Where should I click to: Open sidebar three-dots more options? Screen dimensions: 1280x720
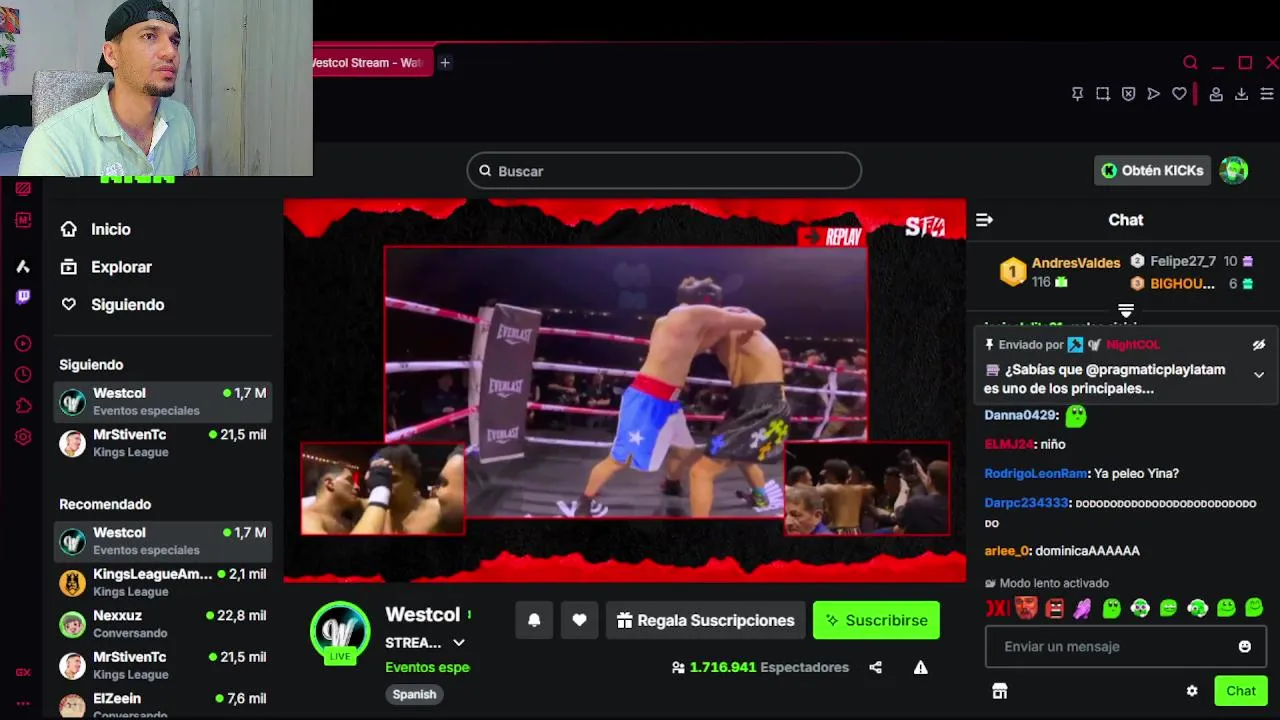tap(23, 703)
